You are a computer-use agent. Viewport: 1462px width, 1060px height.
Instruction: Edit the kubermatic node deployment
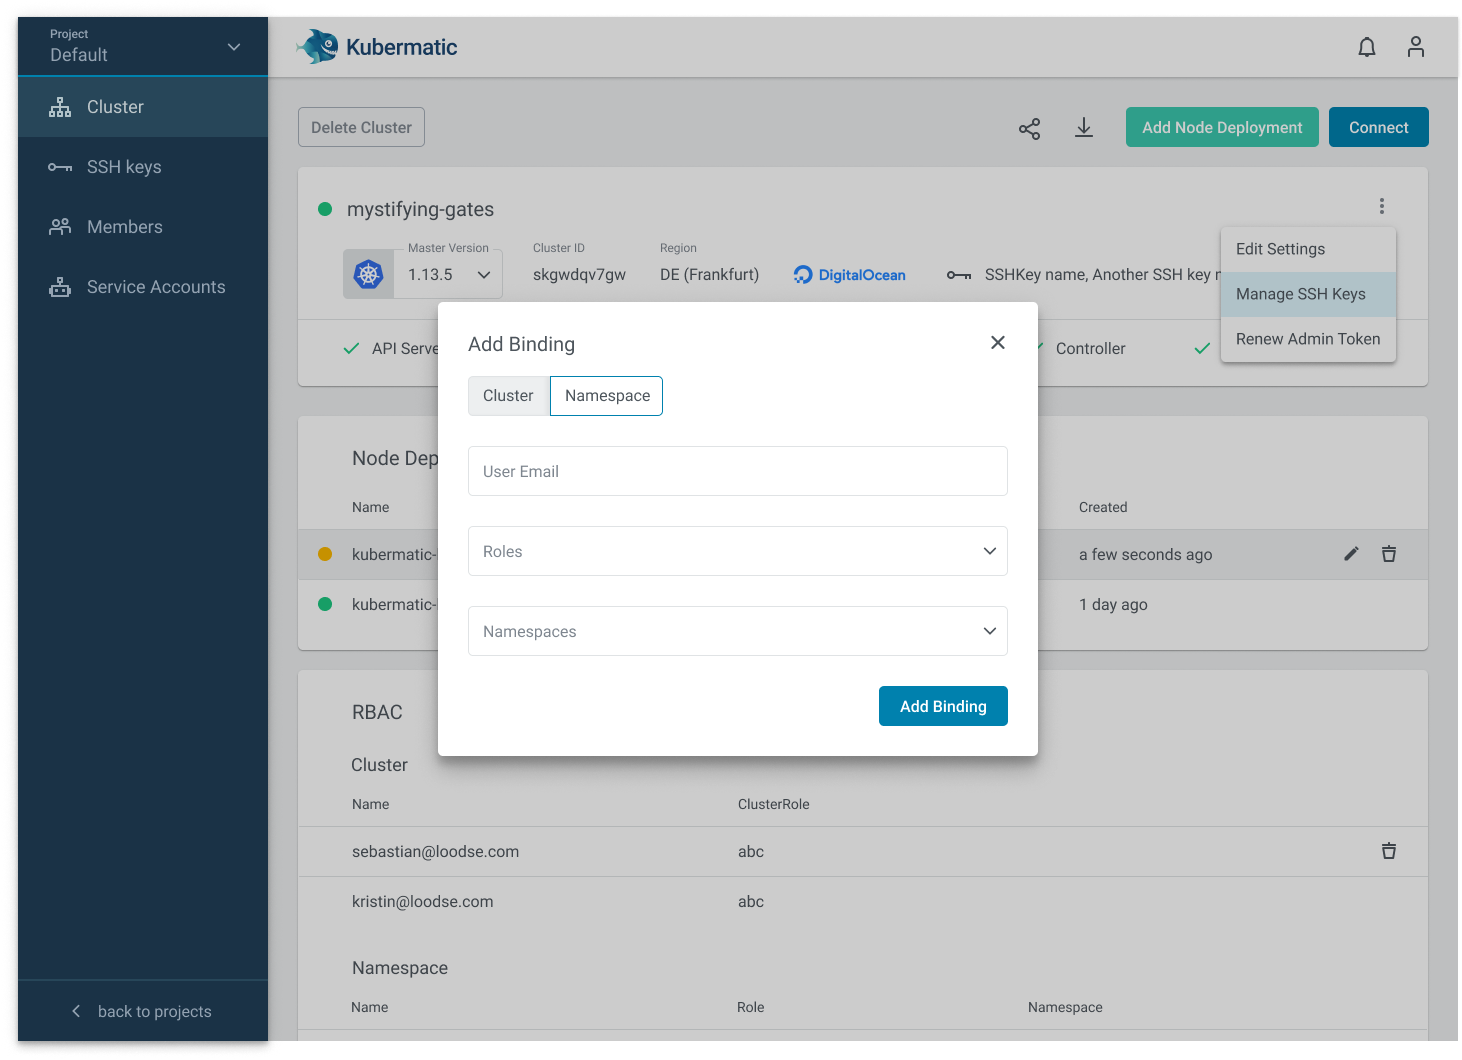pyautogui.click(x=1351, y=553)
